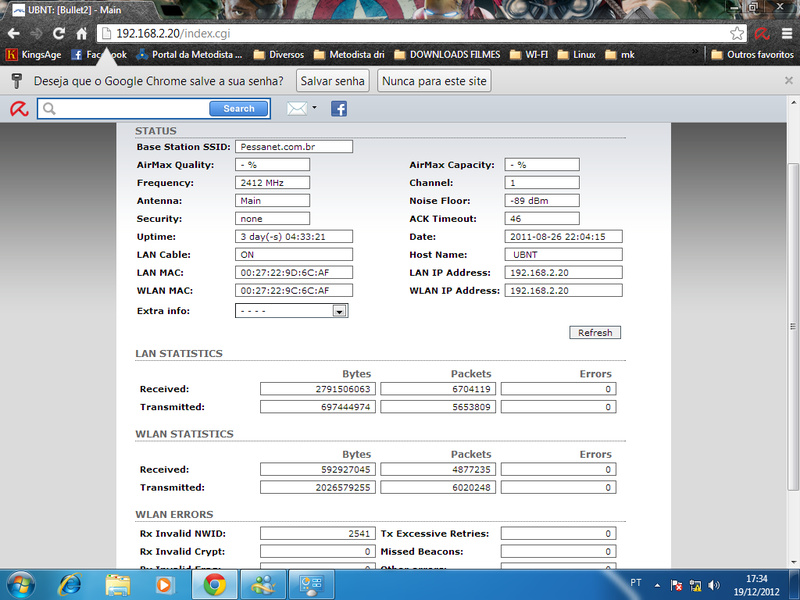This screenshot has height=600, width=800.
Task: Launch Internet Explorer from taskbar
Action: coord(70,585)
